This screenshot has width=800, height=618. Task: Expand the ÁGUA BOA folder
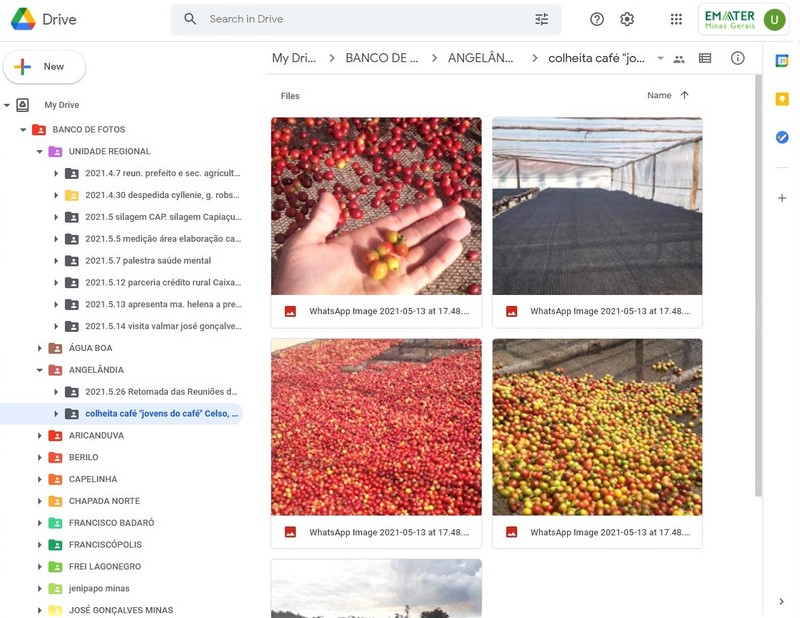click(x=39, y=348)
